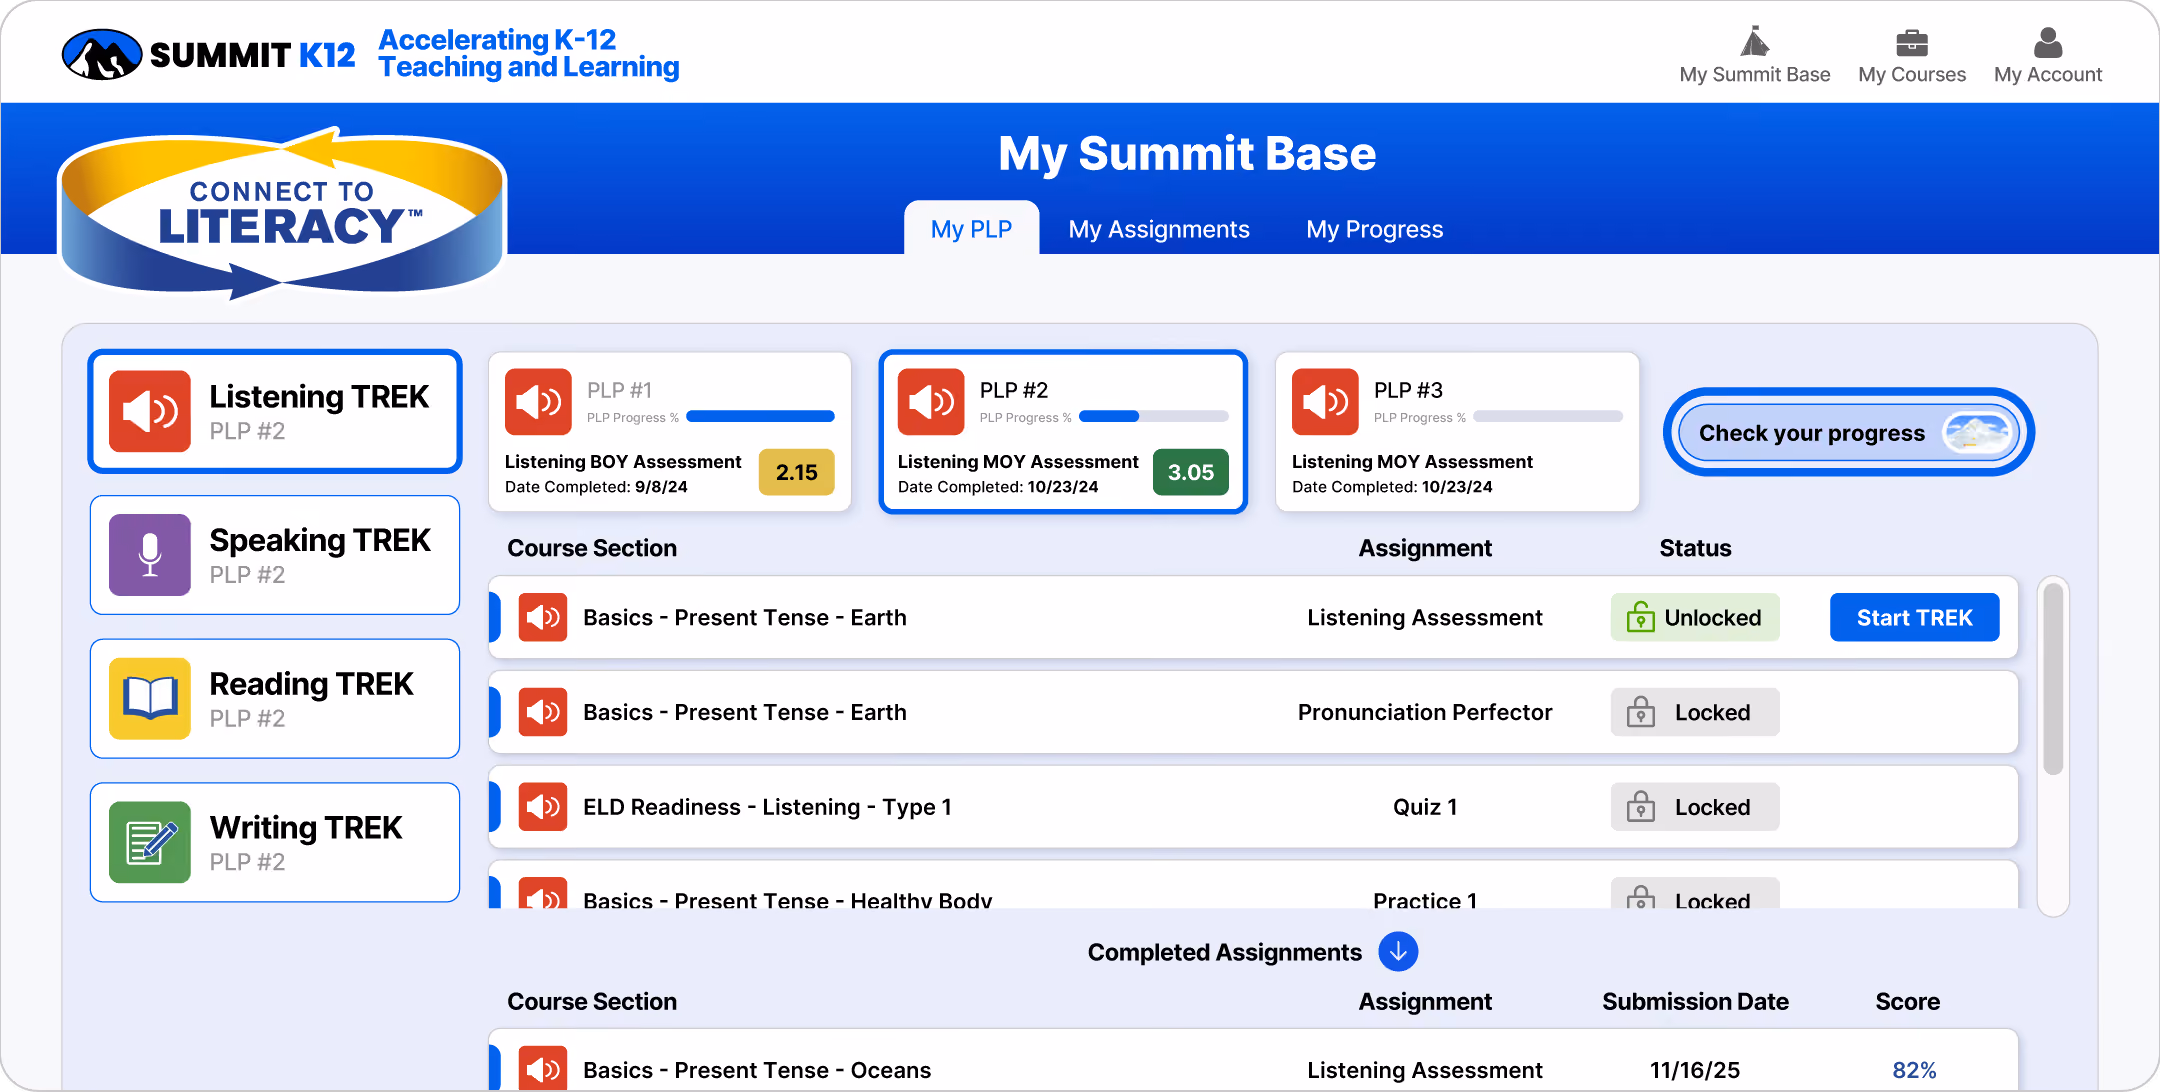Click the Speaking TREK microphone icon

[x=150, y=555]
